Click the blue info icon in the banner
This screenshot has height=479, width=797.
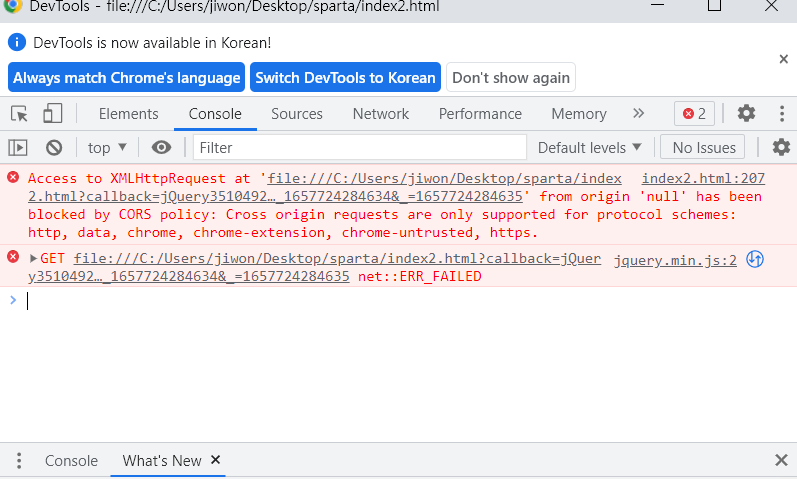coord(17,42)
